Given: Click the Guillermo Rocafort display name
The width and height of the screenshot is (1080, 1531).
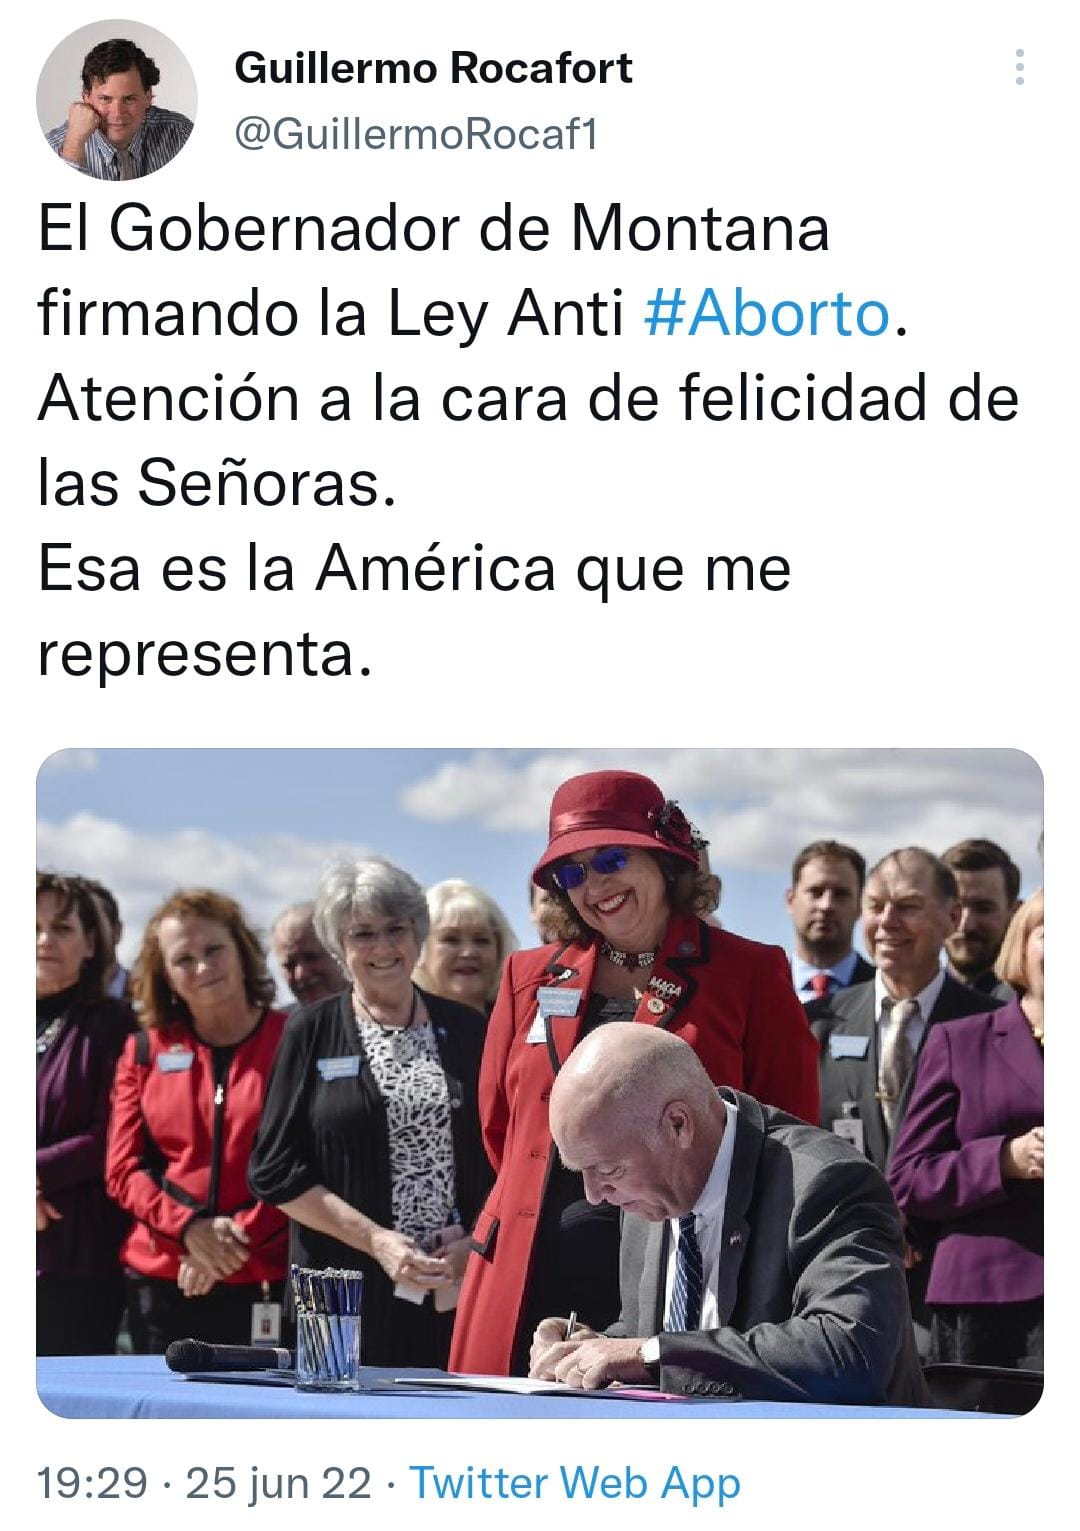Looking at the screenshot, I should [x=433, y=68].
